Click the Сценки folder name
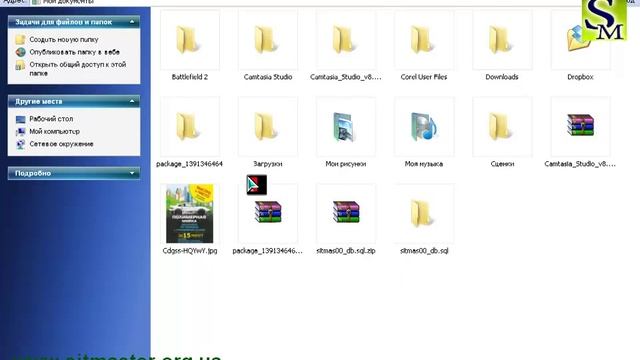Viewport: 640px width, 360px height. (502, 164)
